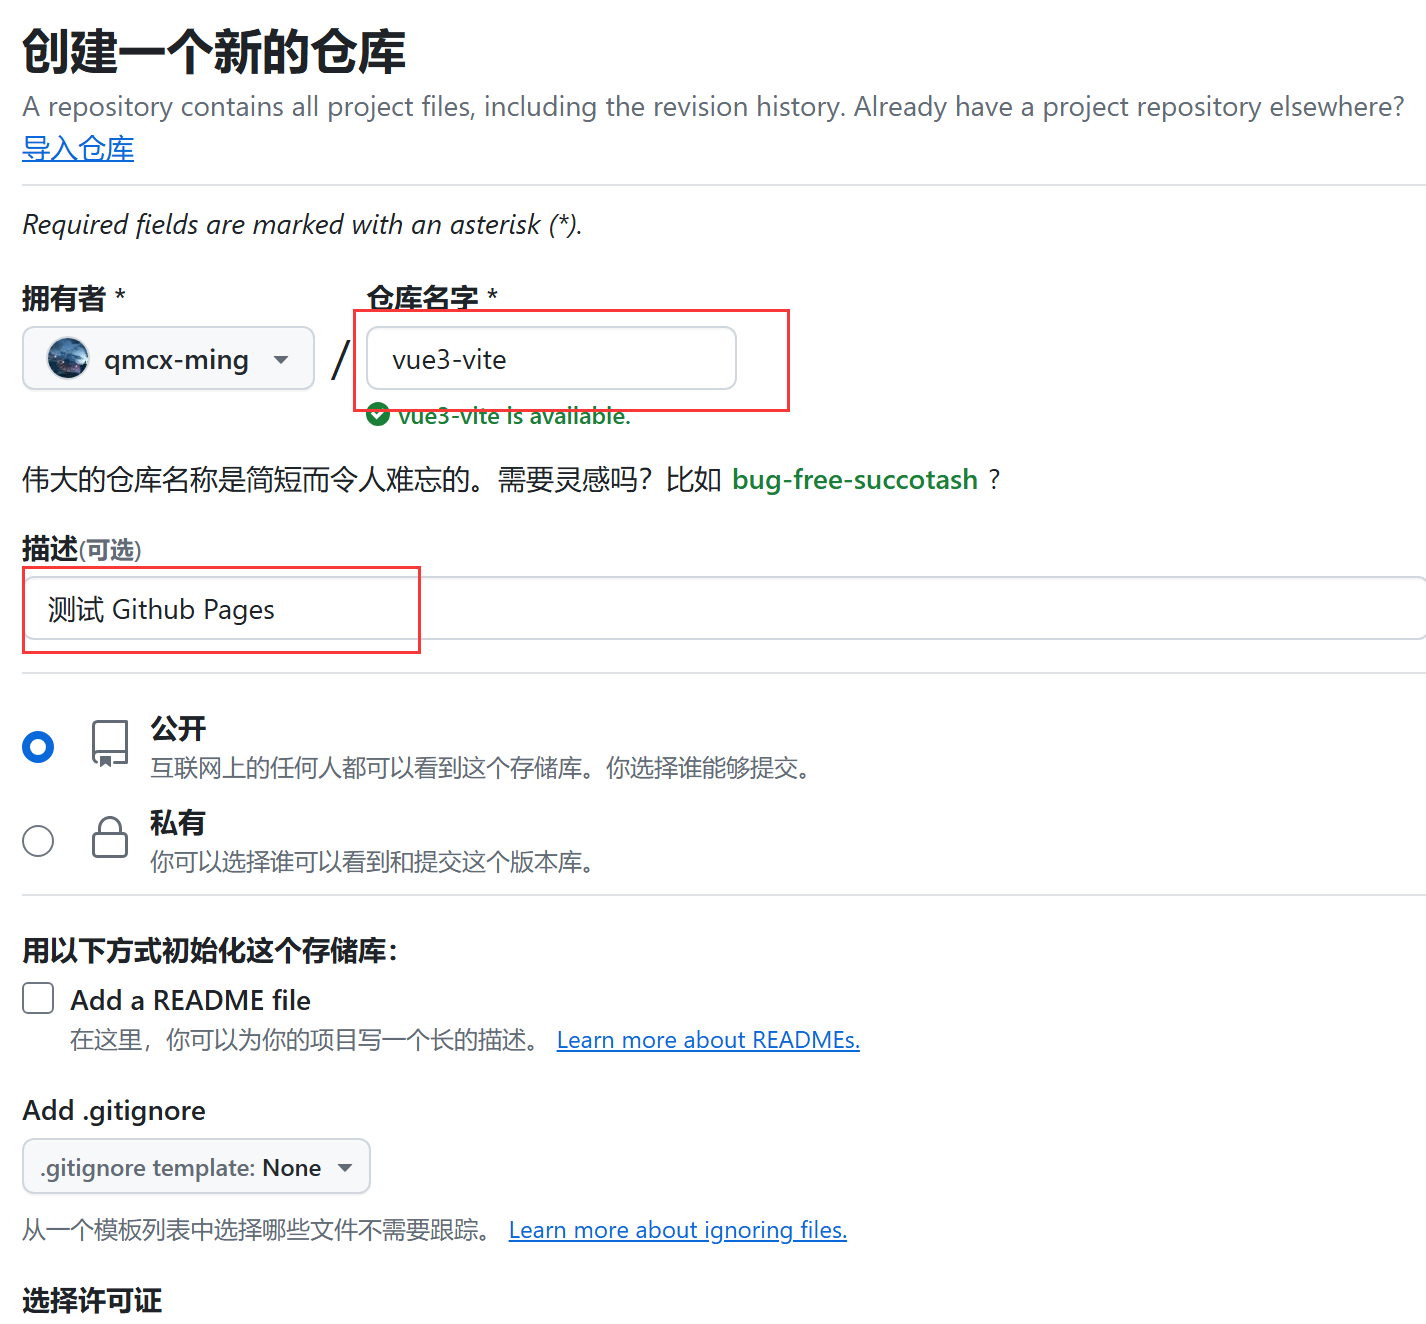The image size is (1426, 1324).
Task: Click the private lock icon
Action: point(110,837)
